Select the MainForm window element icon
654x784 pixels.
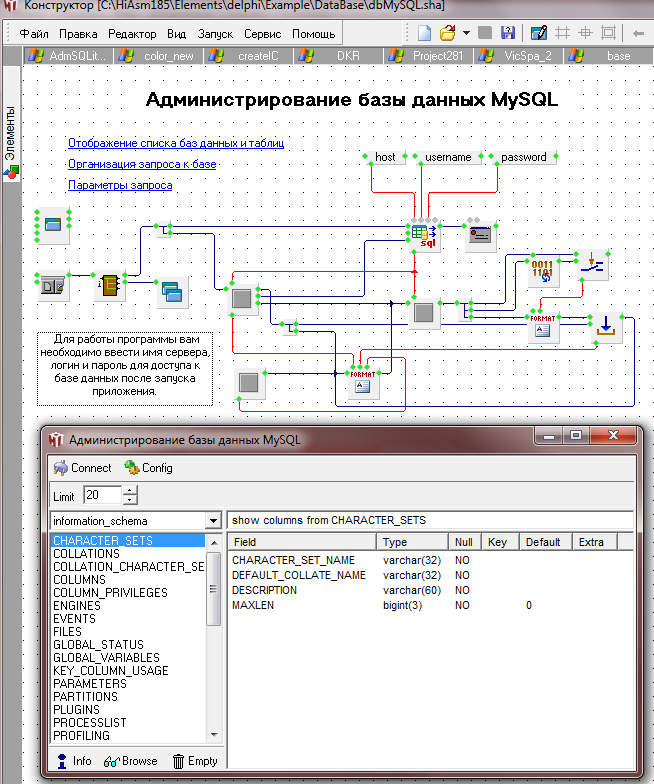click(x=53, y=225)
